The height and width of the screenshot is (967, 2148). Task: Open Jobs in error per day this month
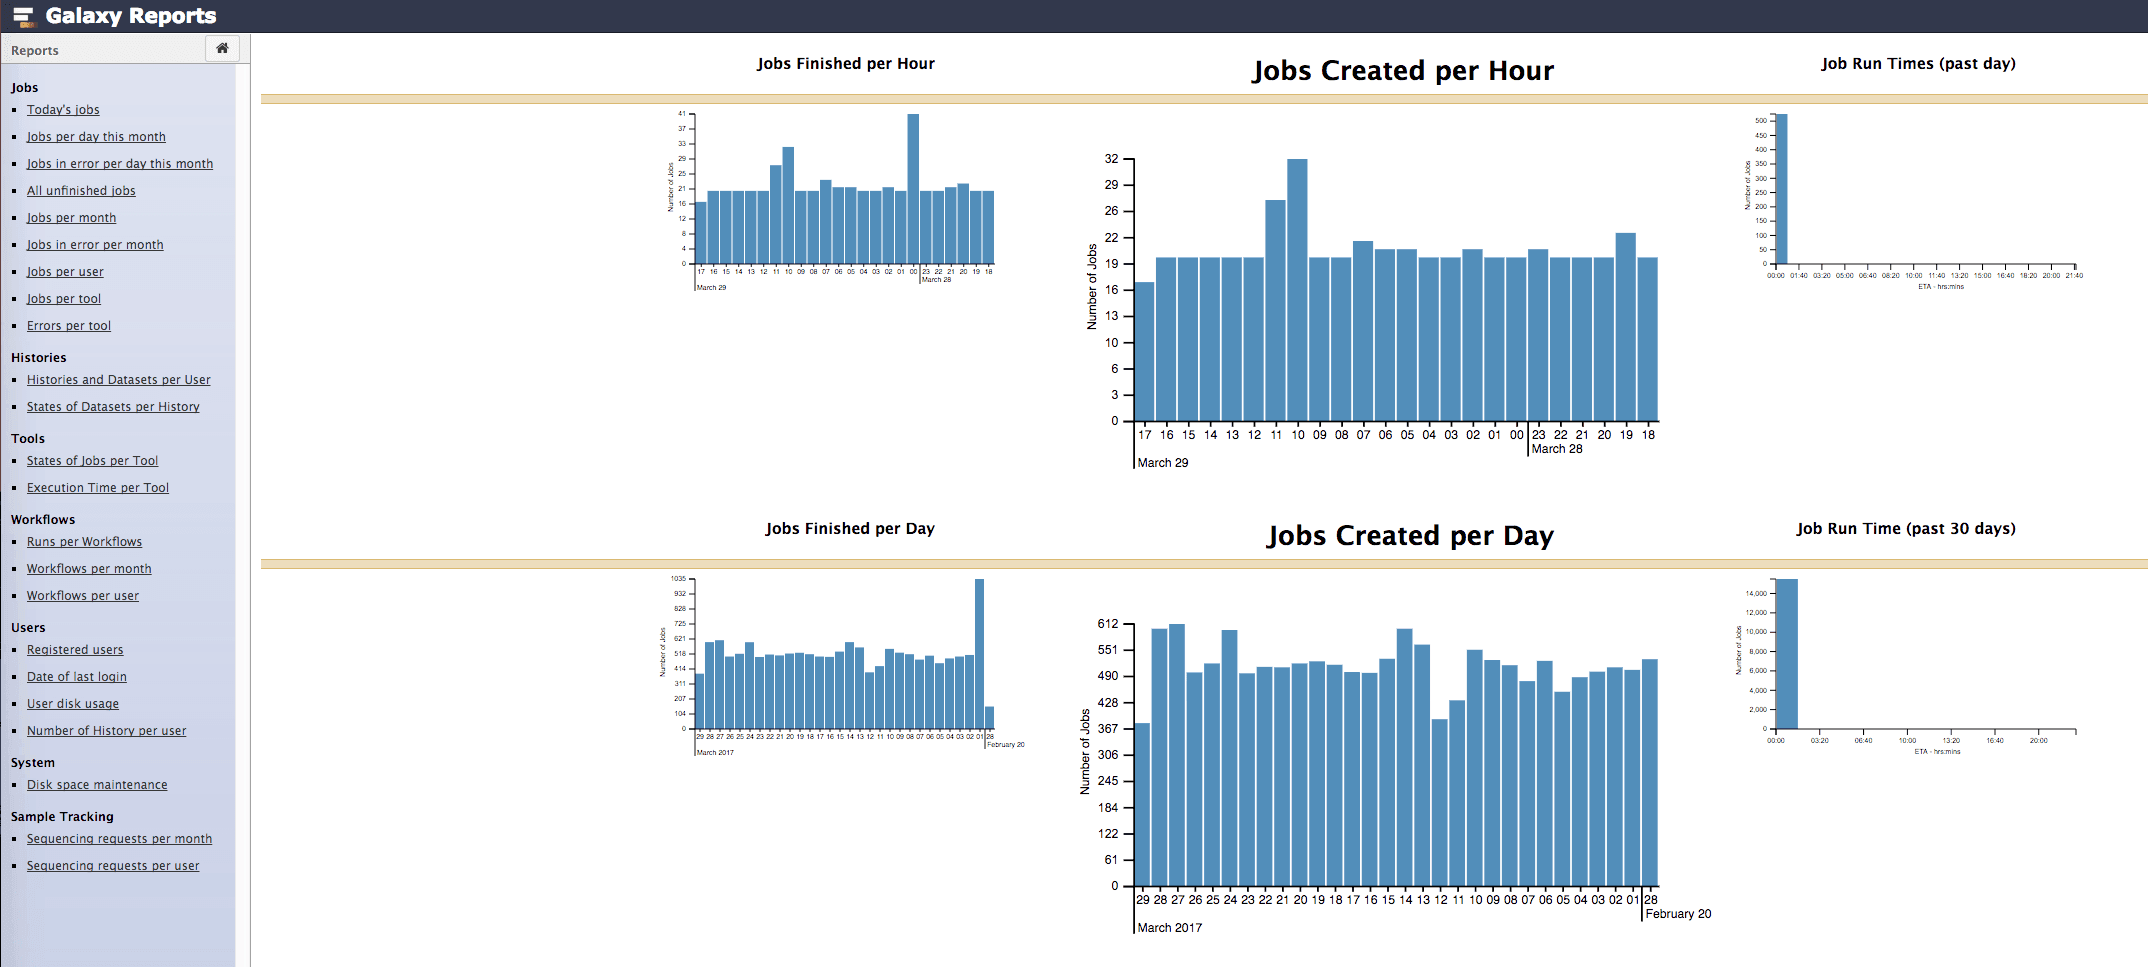120,163
